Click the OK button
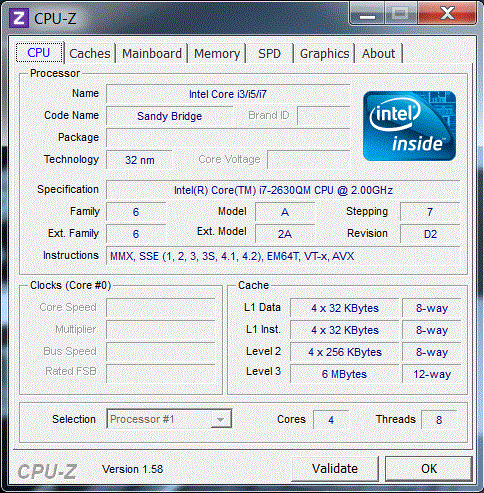Image resolution: width=484 pixels, height=493 pixels. click(x=429, y=469)
